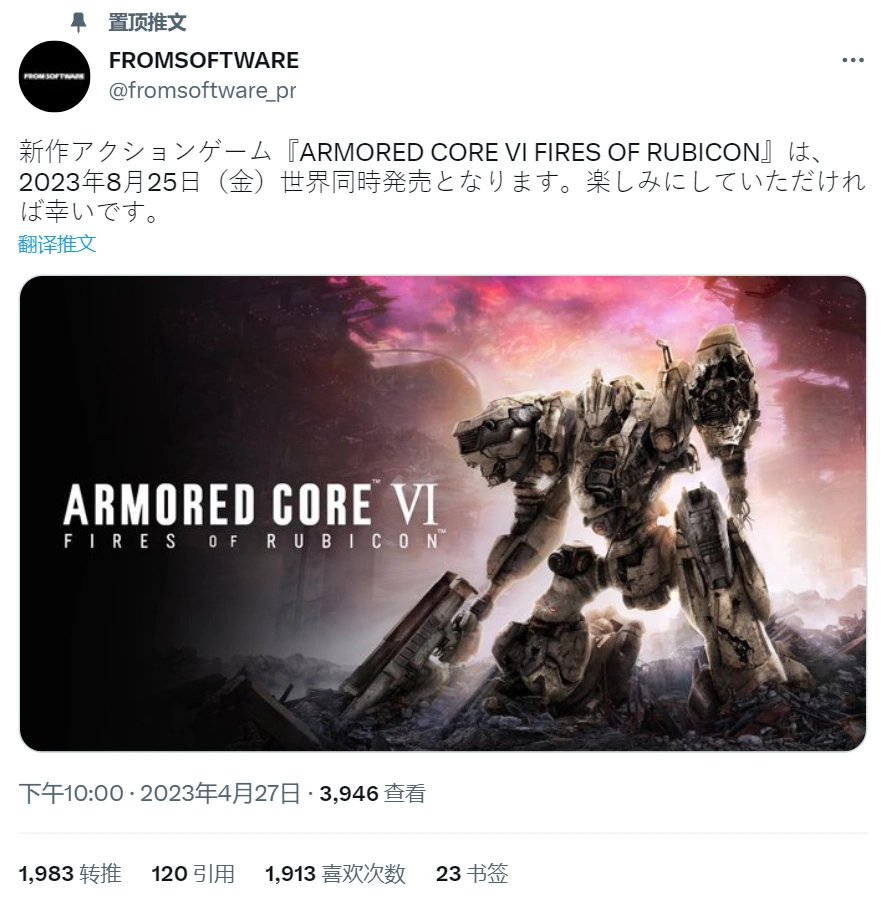The image size is (883, 908).
Task: Open the three-dot more options menu
Action: click(852, 60)
